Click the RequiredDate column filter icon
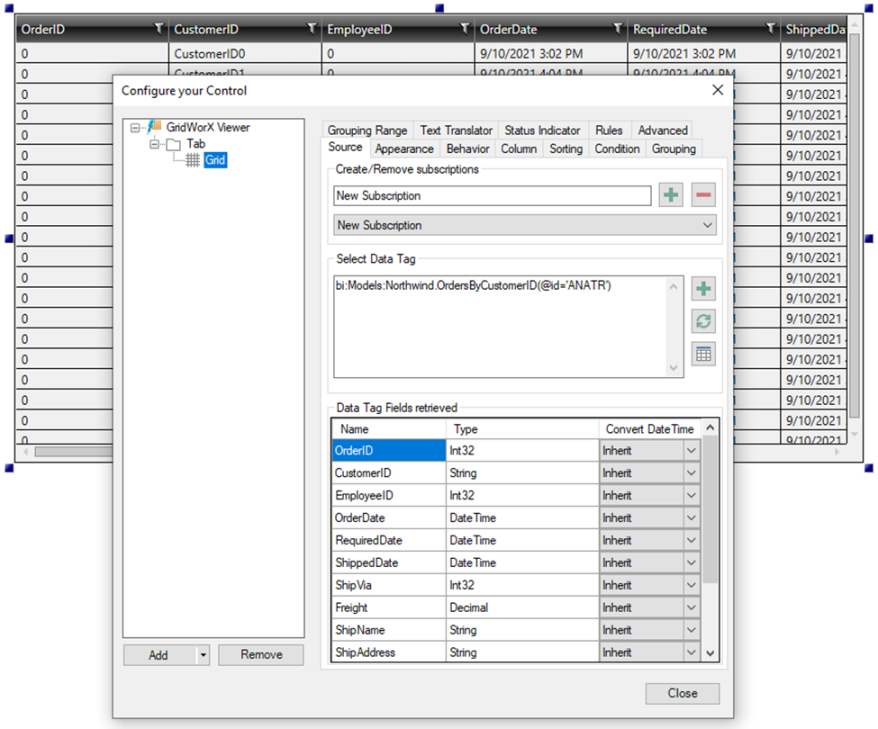 [770, 29]
